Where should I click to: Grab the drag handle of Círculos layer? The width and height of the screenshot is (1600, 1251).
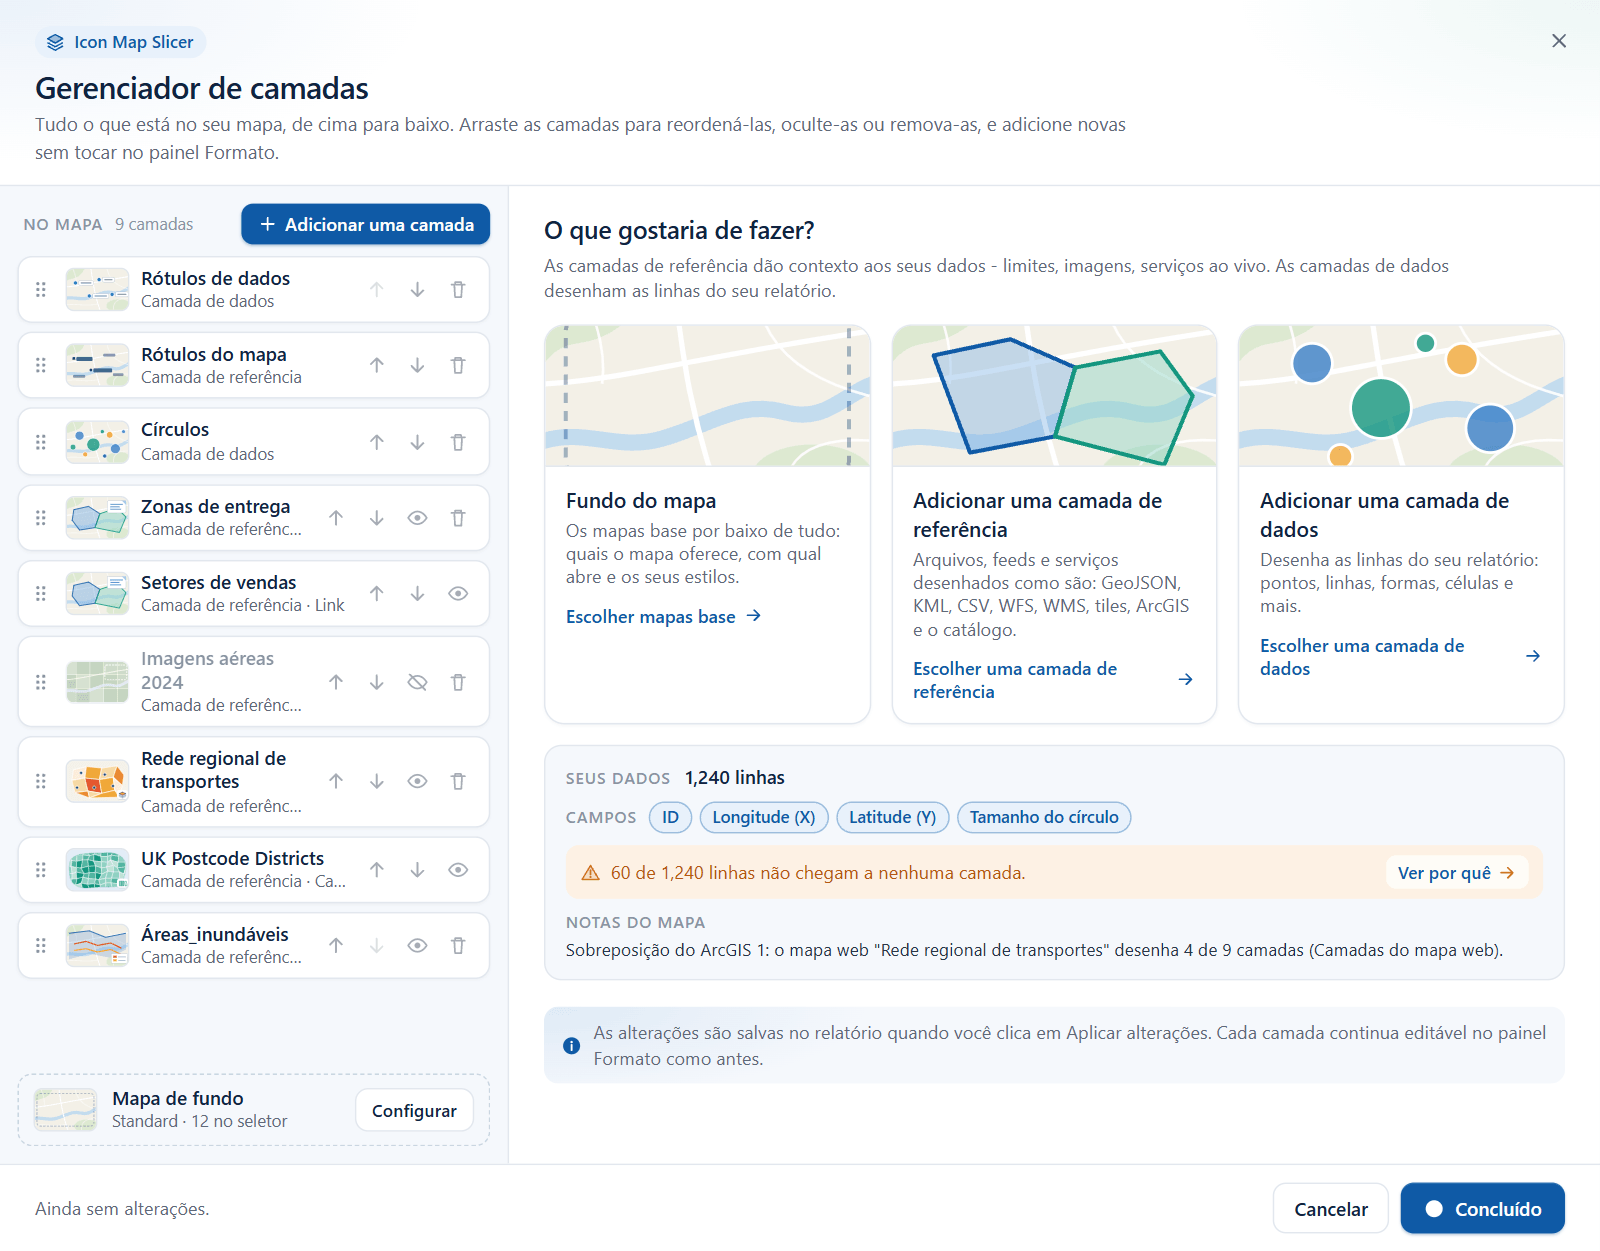pos(41,442)
